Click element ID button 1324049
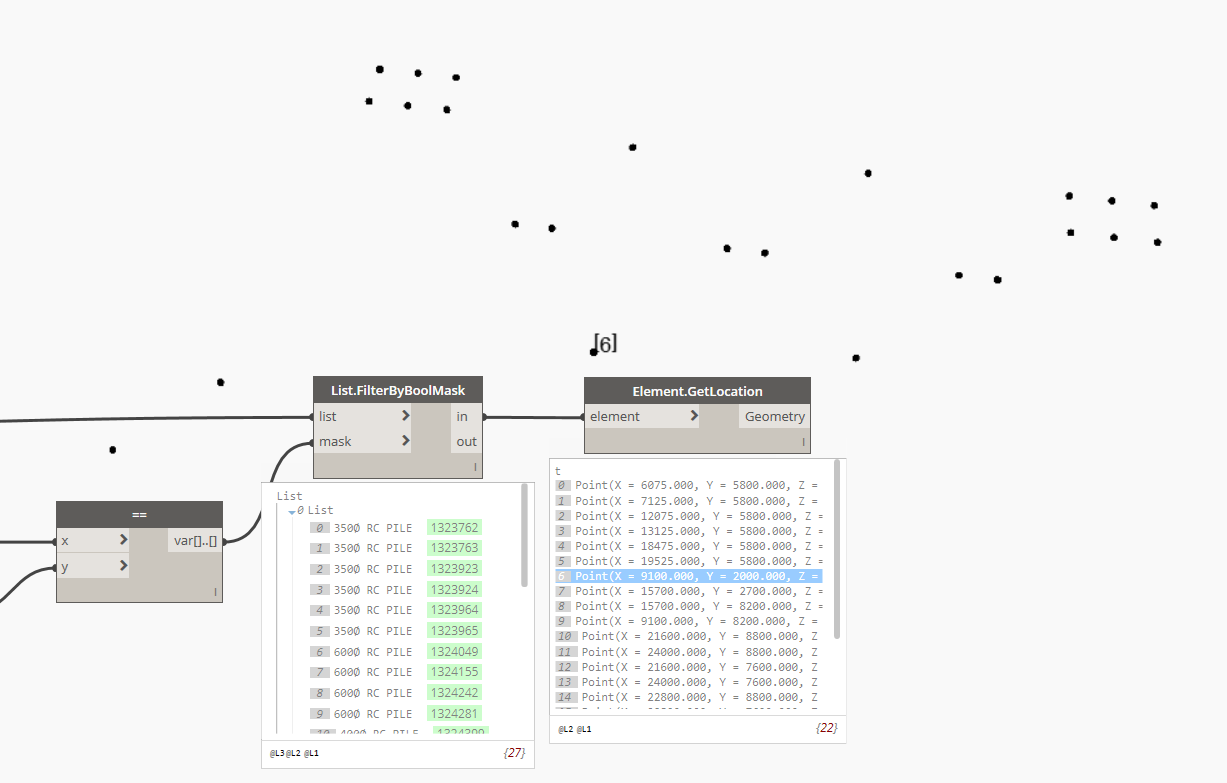This screenshot has height=783, width=1227. click(x=455, y=652)
